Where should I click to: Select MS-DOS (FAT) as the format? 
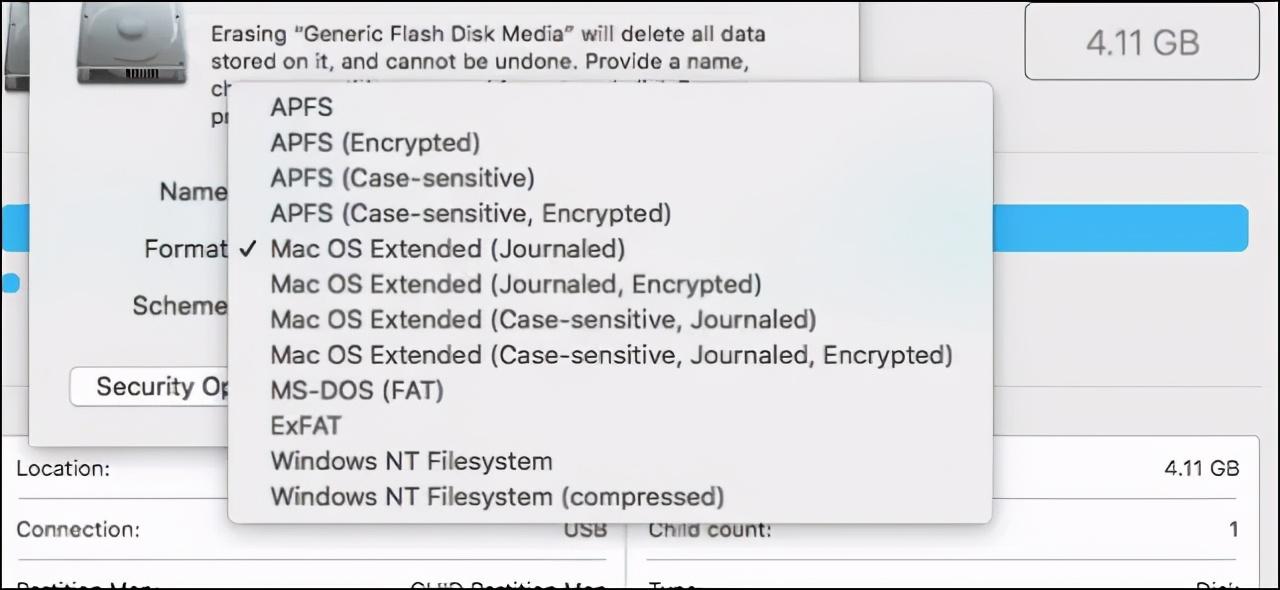point(356,390)
